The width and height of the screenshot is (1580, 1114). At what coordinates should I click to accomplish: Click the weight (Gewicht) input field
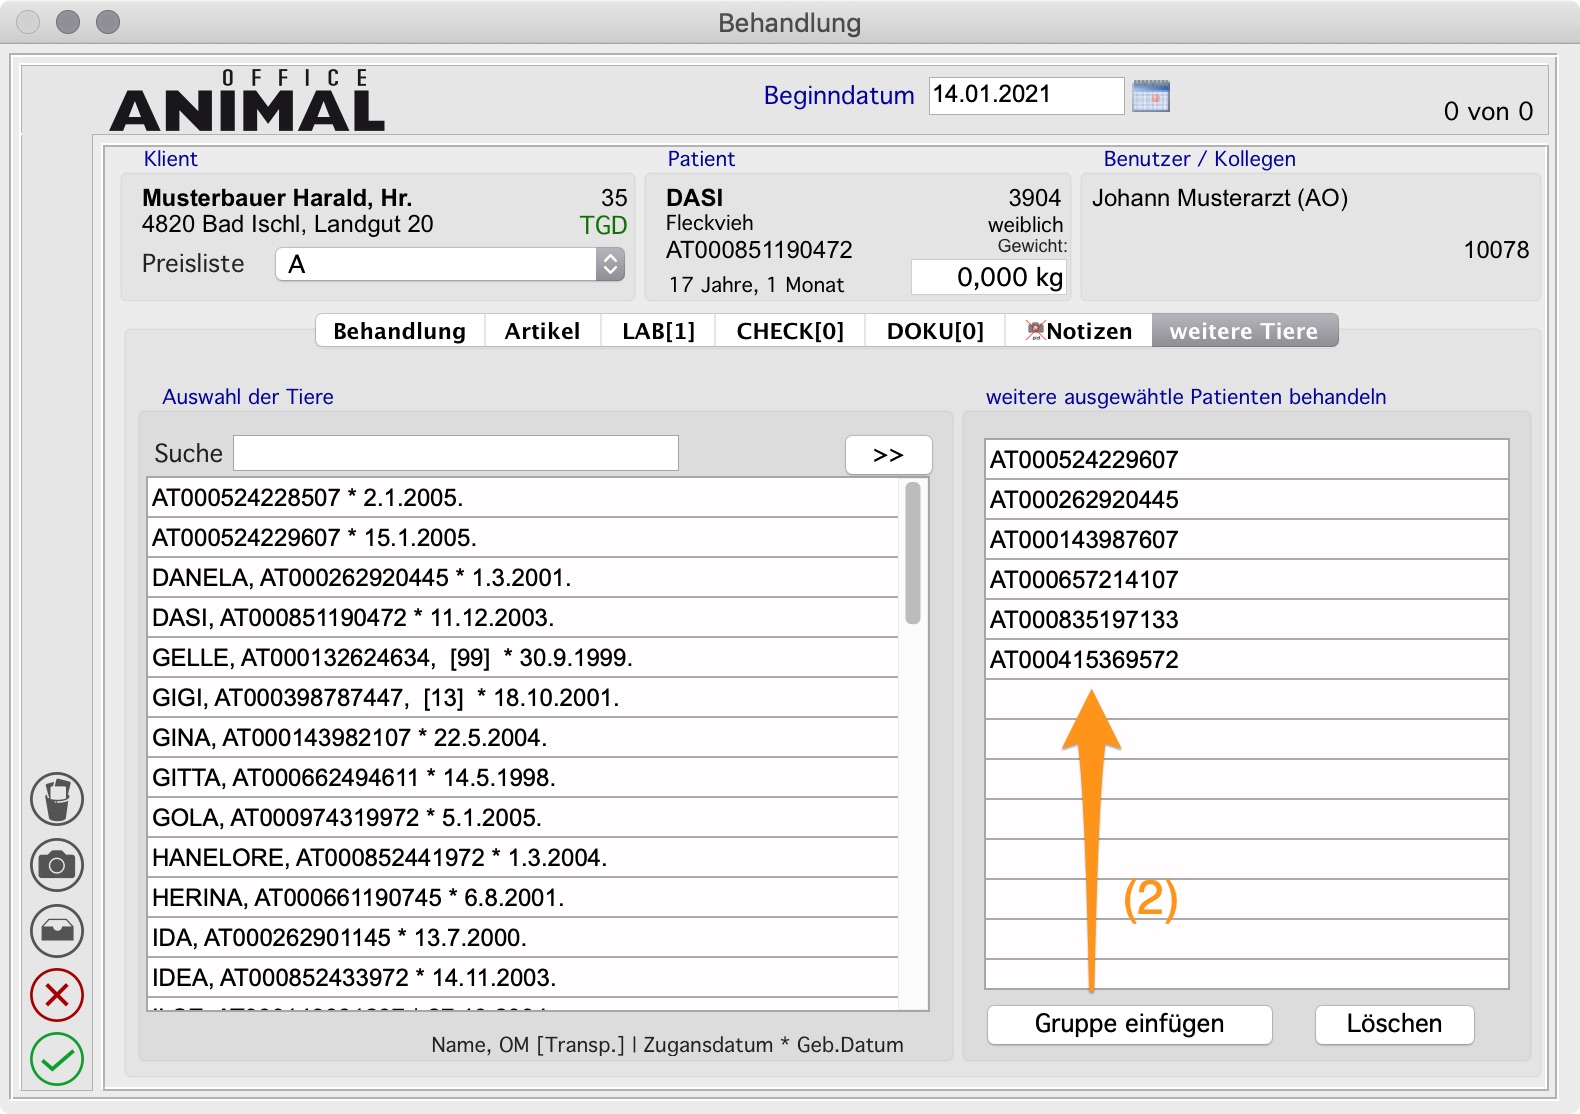click(x=988, y=277)
